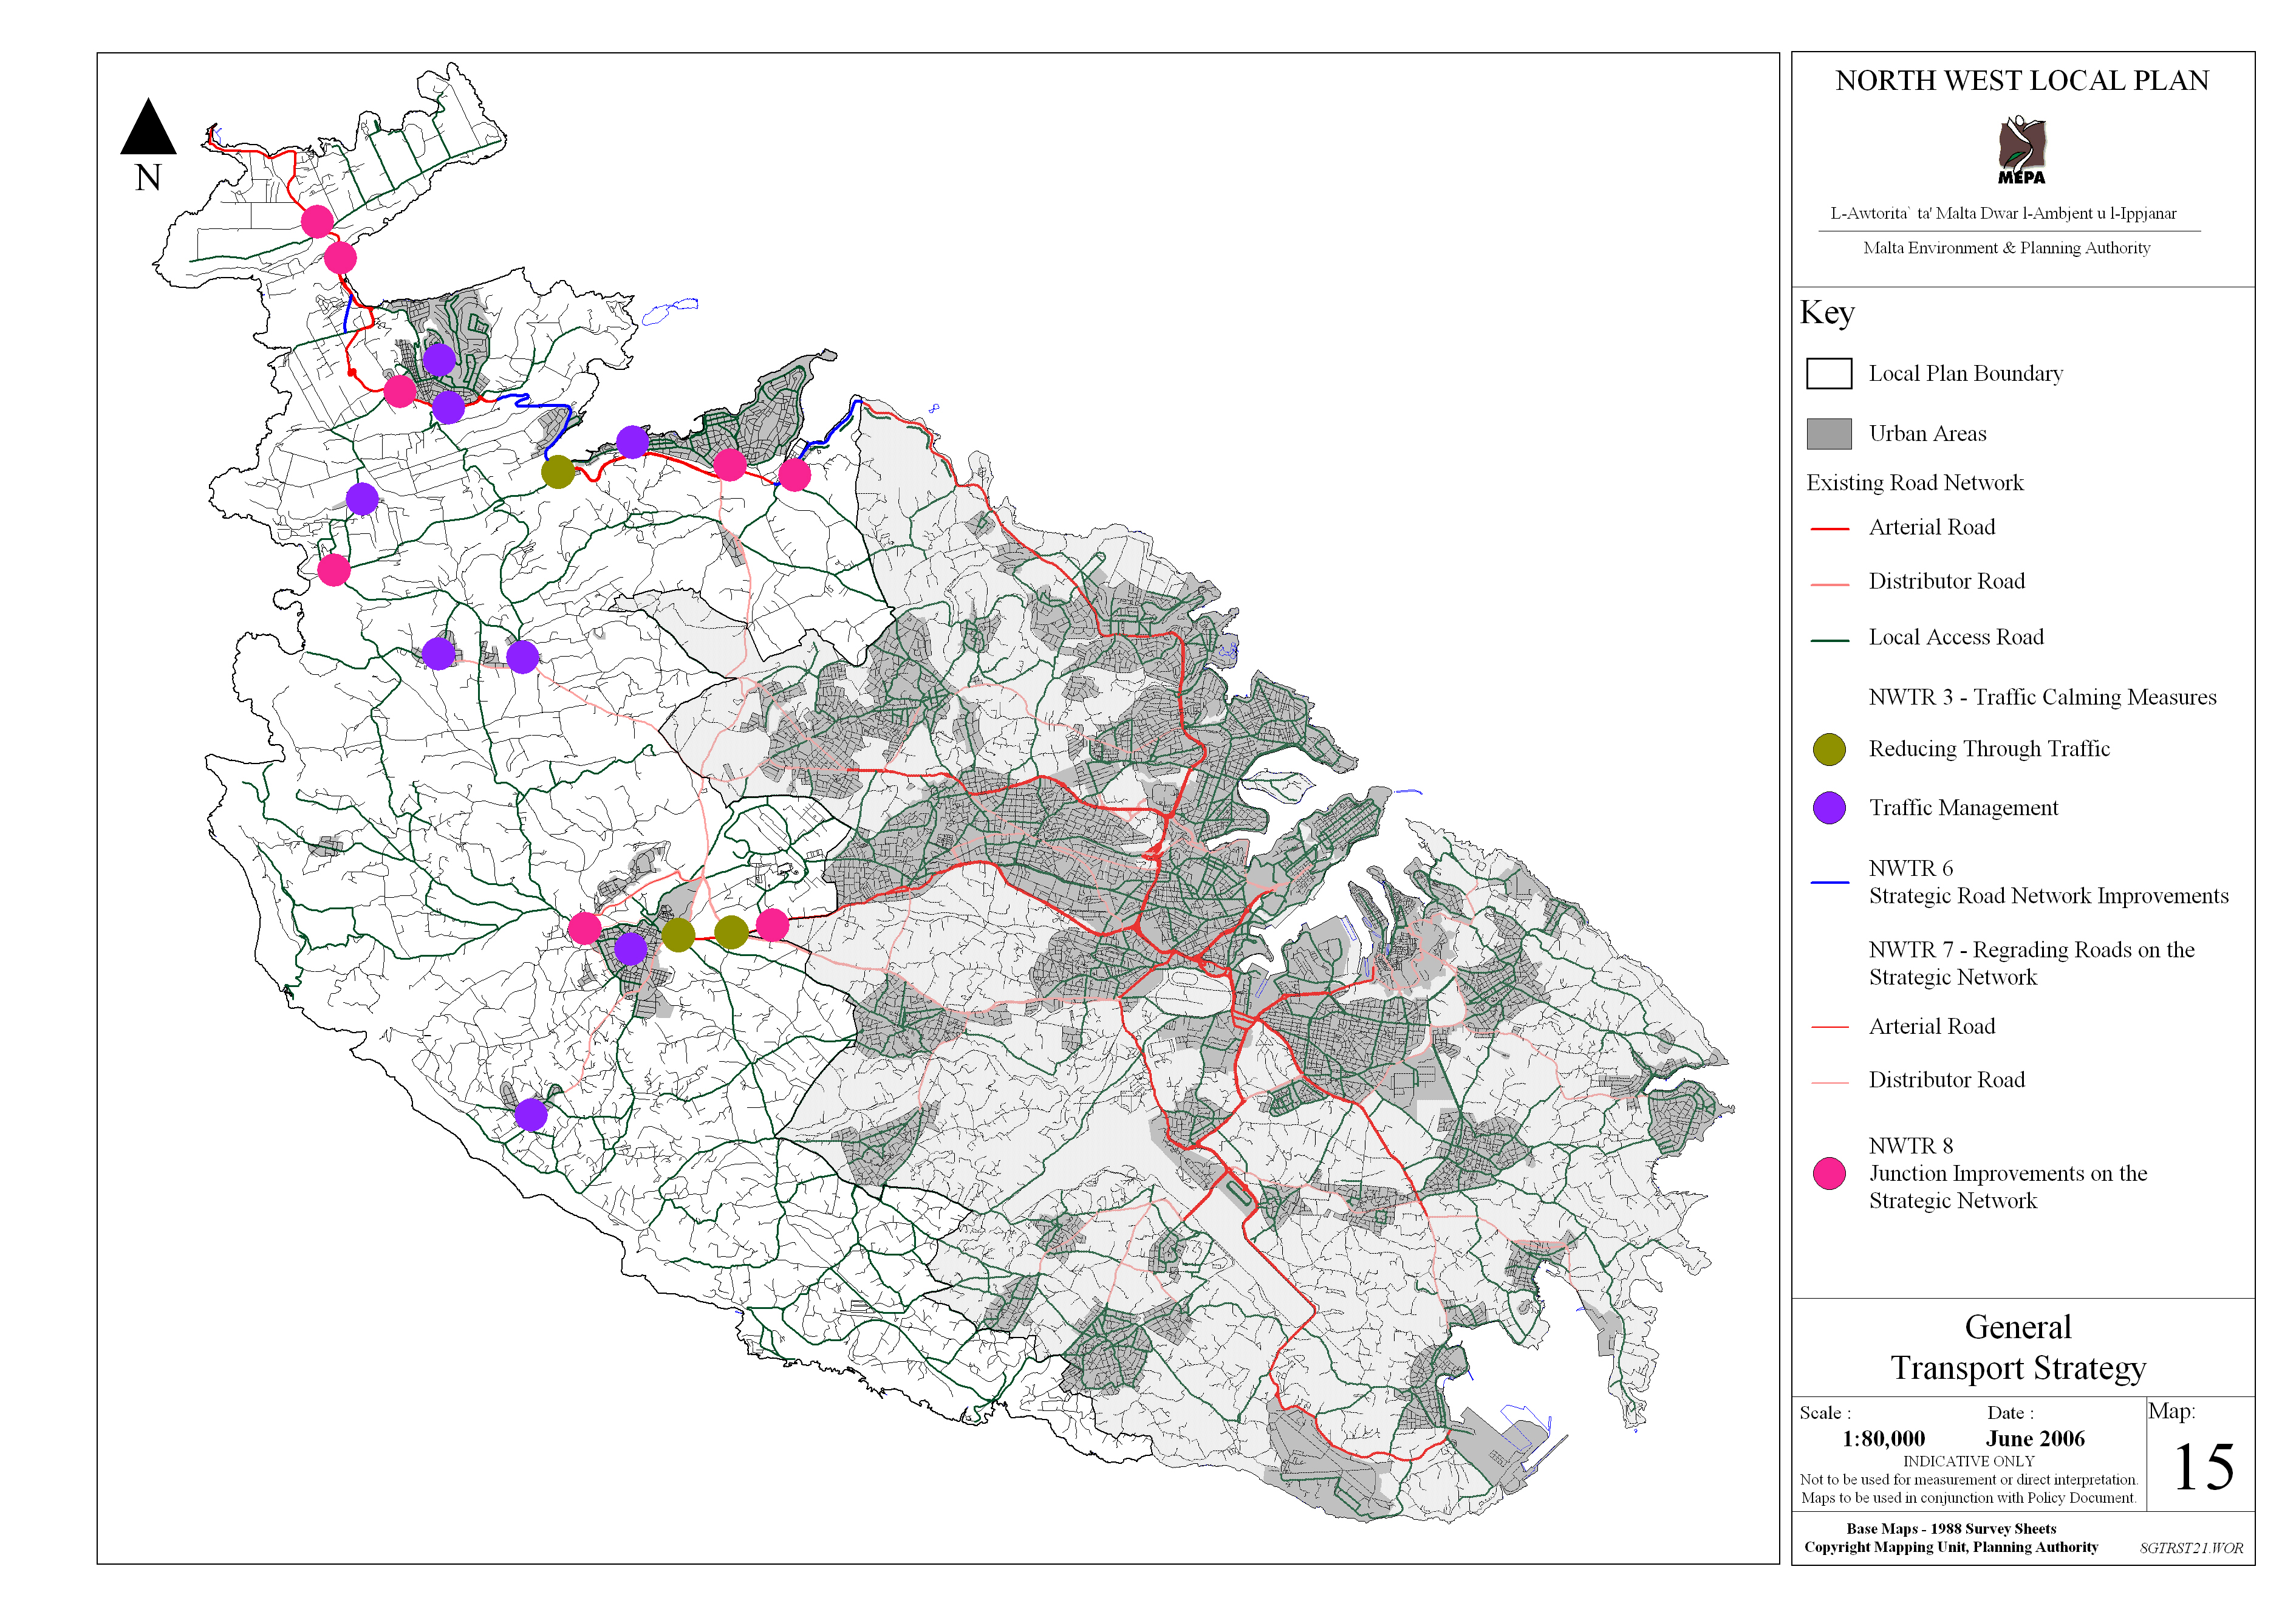Click 'Traffic Management' legend label
2296x1623 pixels.
point(1963,808)
